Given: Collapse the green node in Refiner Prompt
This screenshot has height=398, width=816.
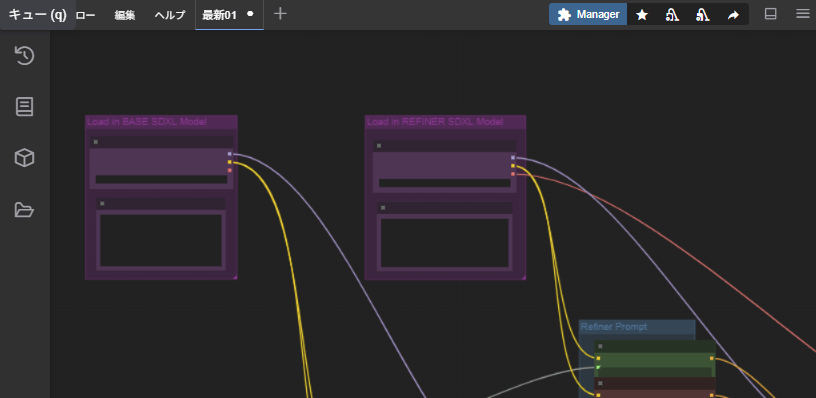Looking at the screenshot, I should (600, 346).
